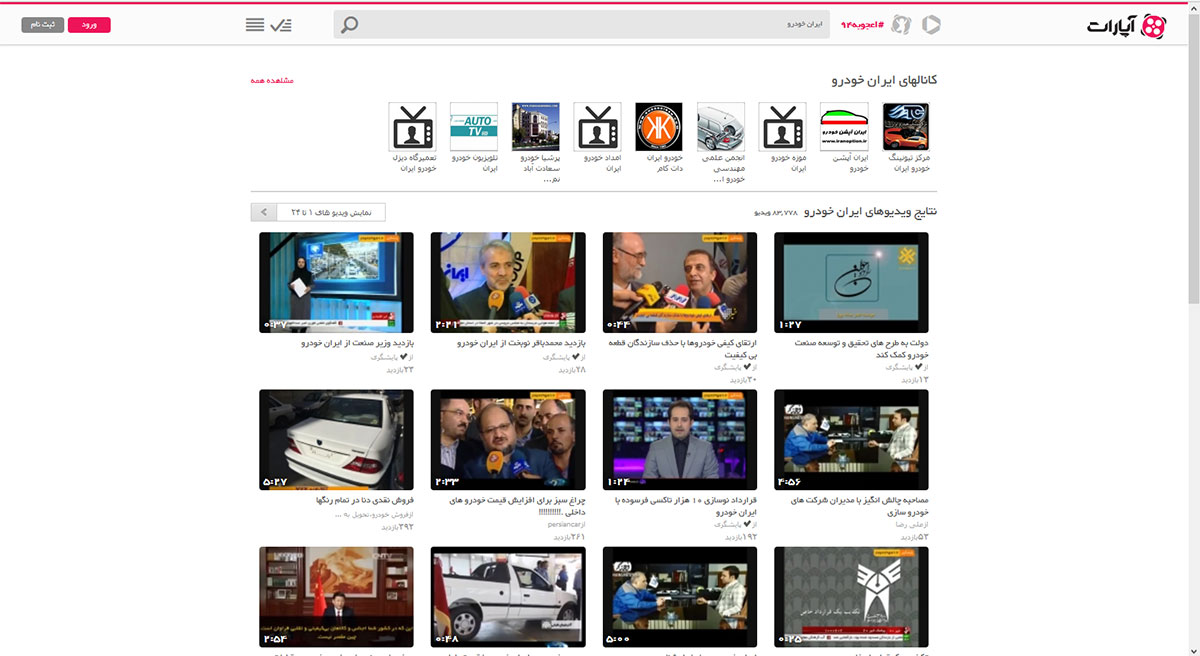
Task: Open title دولت به طرح های تحقیق و توسعه
Action: tap(860, 349)
